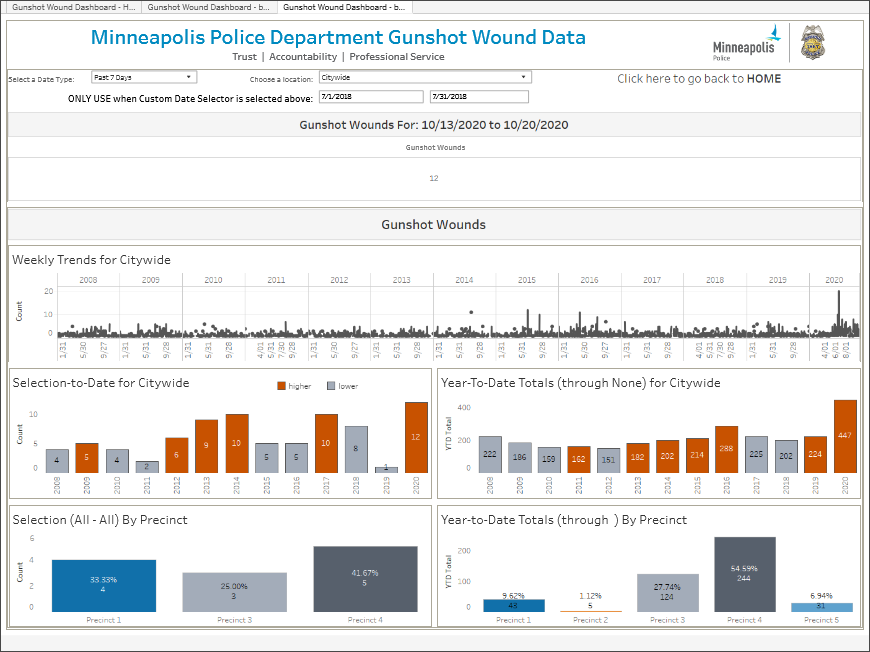
Task: Click the 2016 year-to-date bar labeled 288
Action: [x=726, y=449]
